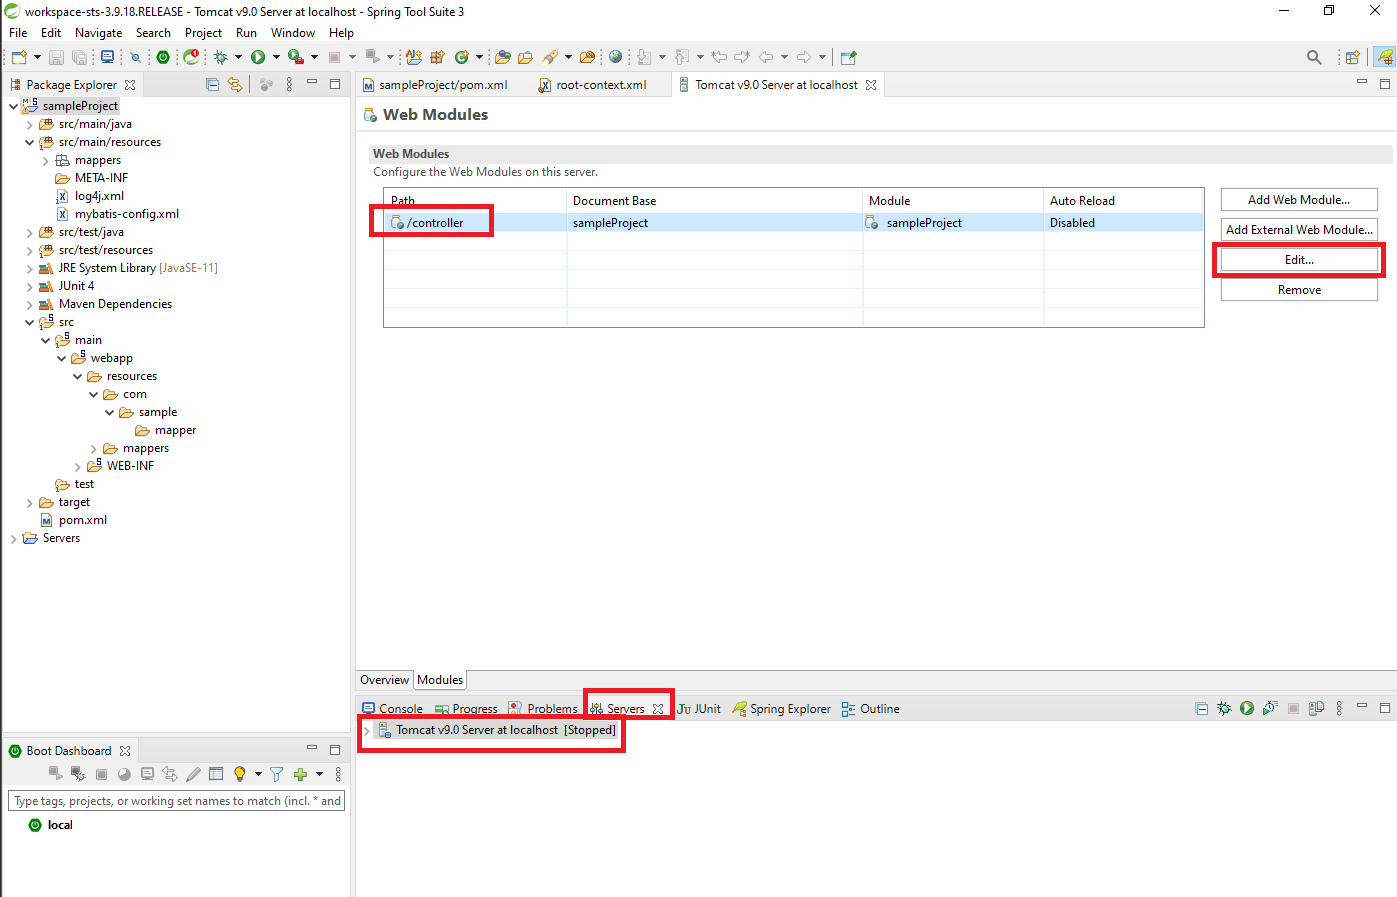
Task: Click the Open Web Browser globe icon
Action: click(615, 57)
